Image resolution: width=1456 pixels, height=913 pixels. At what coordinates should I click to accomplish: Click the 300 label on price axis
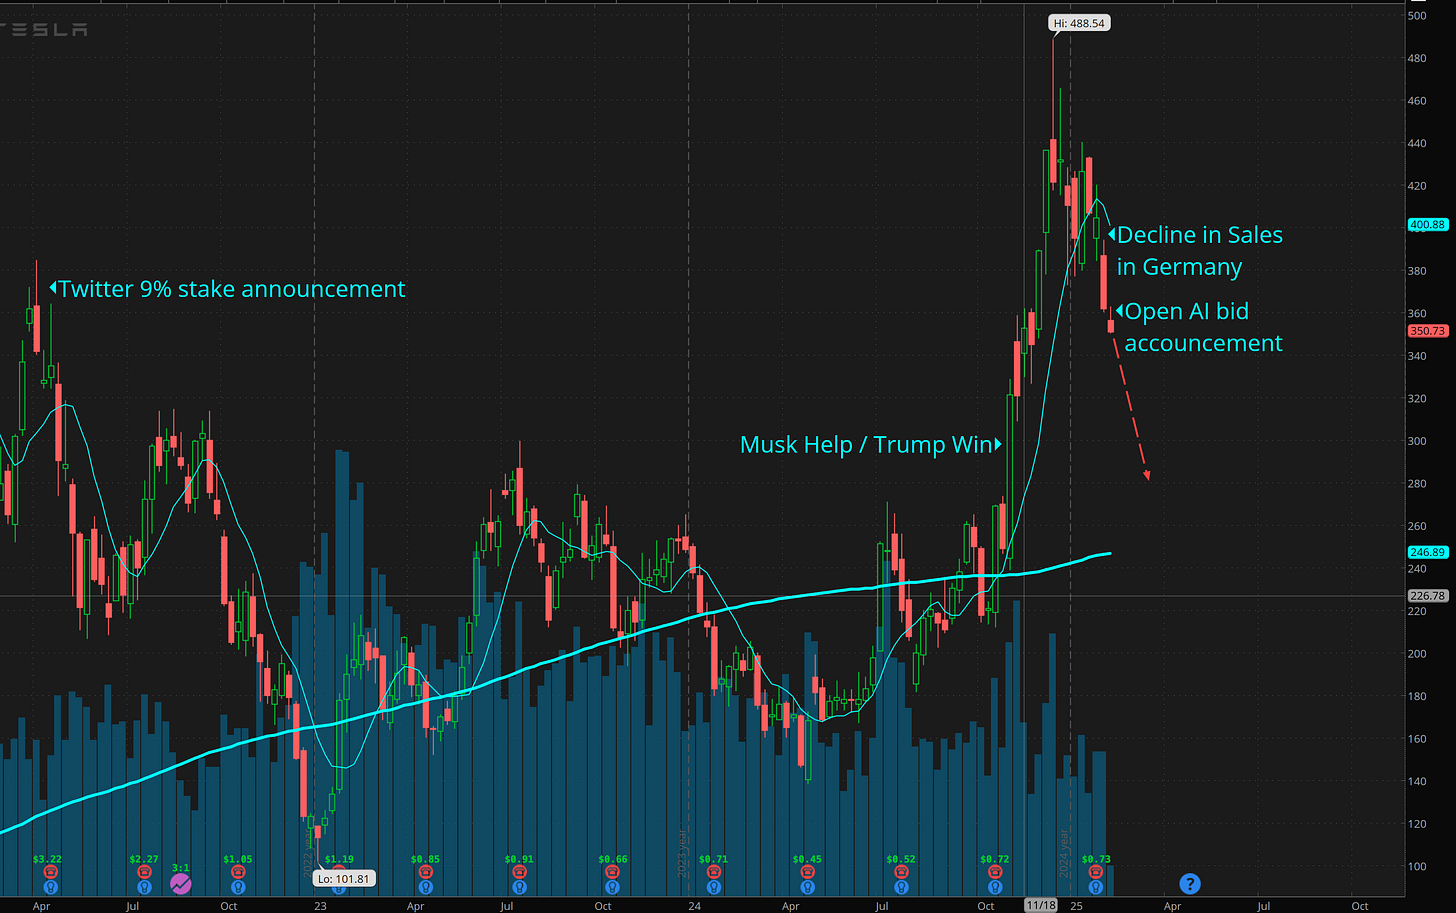pyautogui.click(x=1417, y=441)
